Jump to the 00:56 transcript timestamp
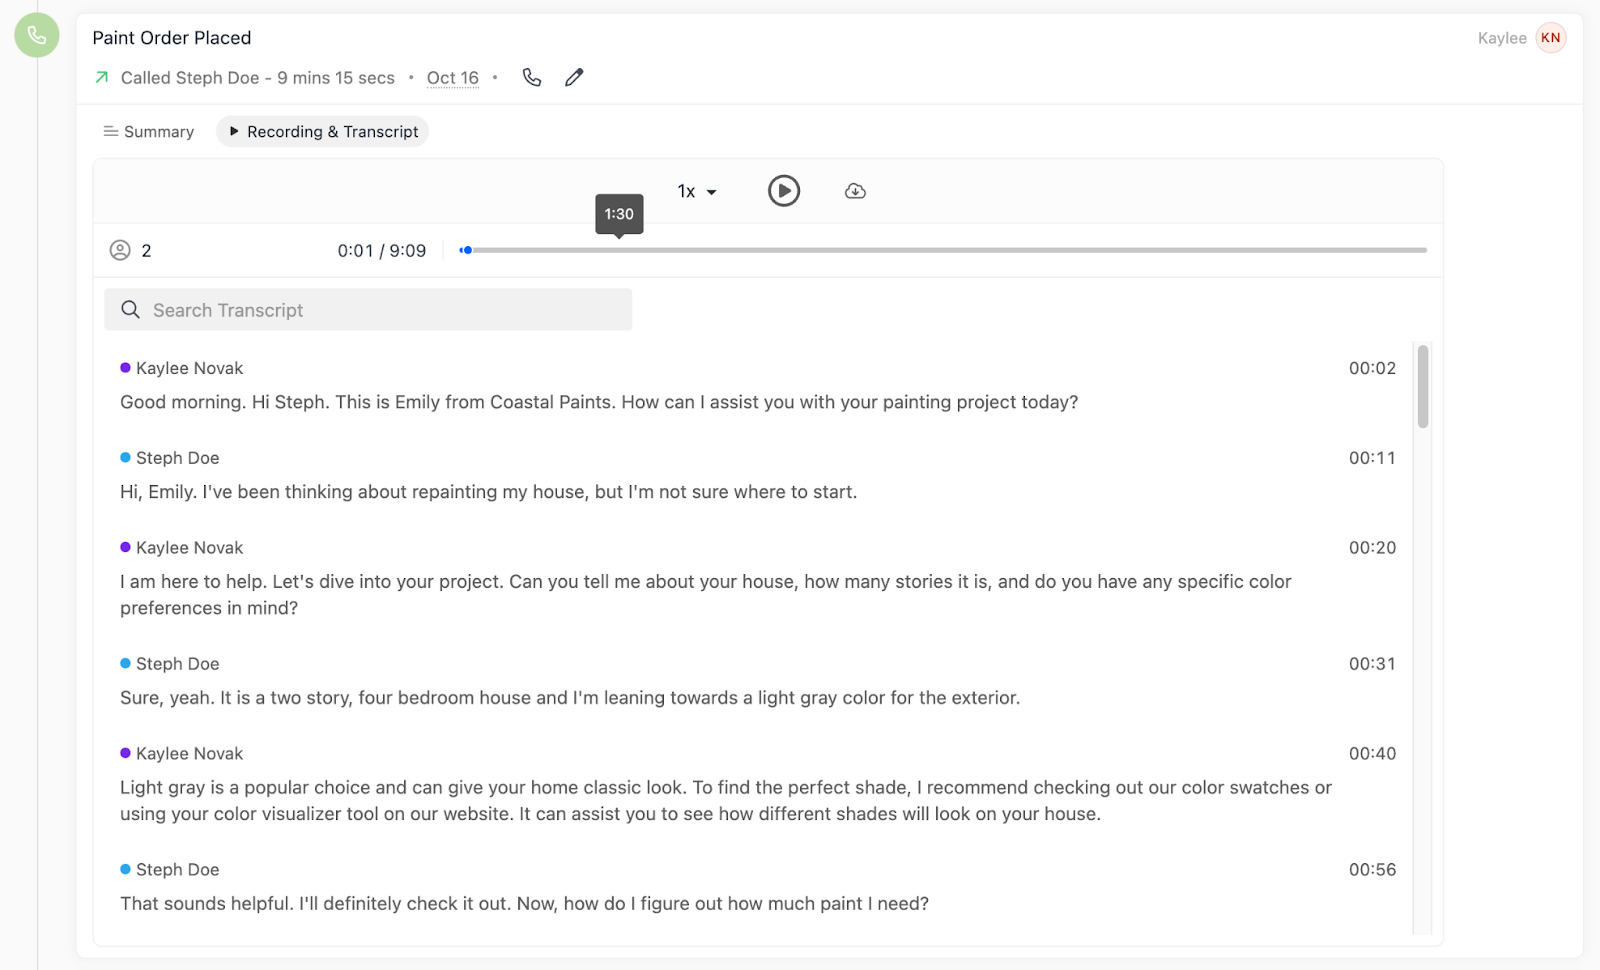 (1372, 870)
